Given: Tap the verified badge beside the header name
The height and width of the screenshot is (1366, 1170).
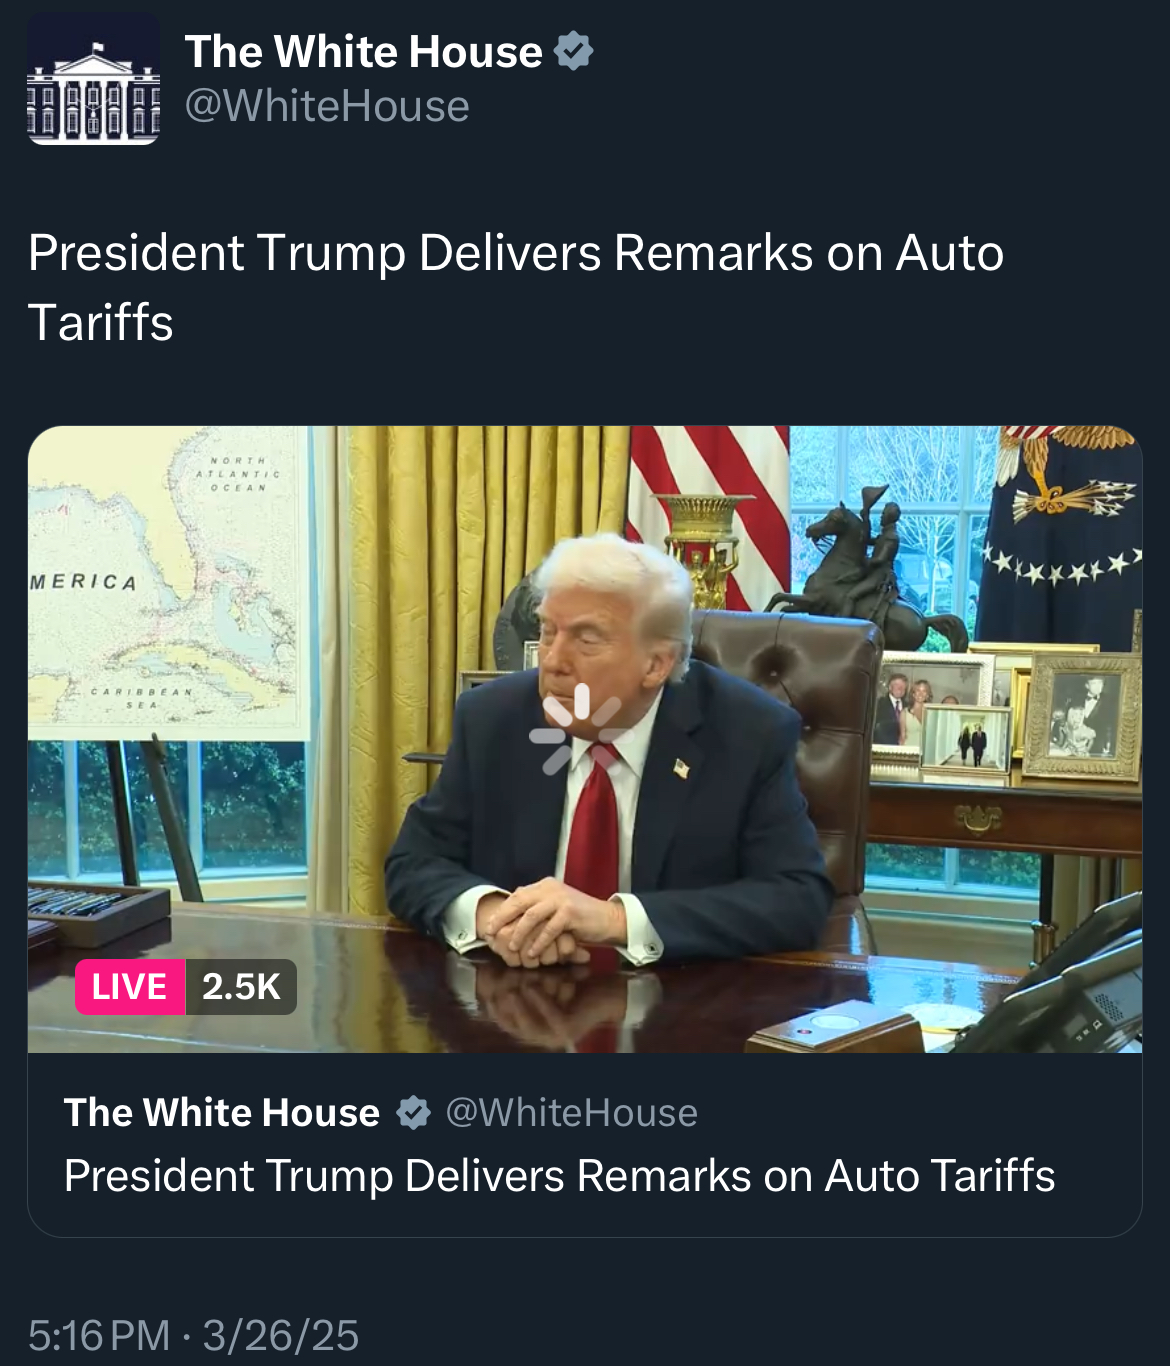Looking at the screenshot, I should (x=573, y=51).
